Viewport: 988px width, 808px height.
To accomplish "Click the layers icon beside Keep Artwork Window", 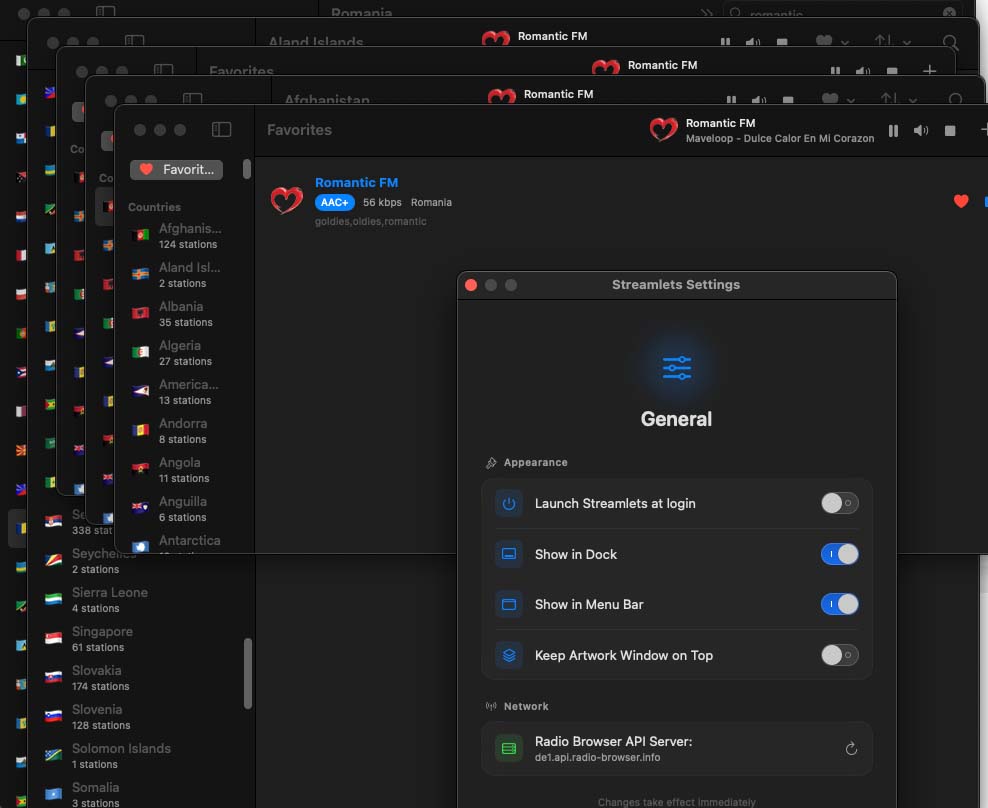I will pos(508,655).
